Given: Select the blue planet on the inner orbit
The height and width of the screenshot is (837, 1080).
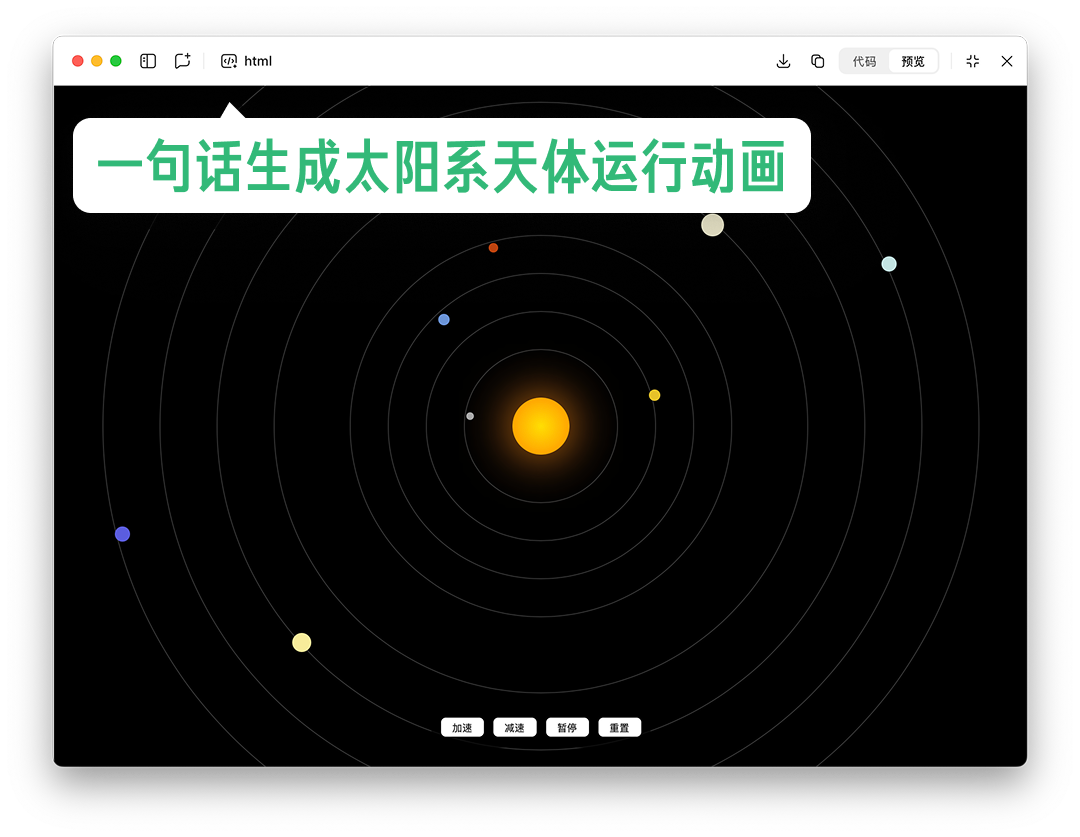Looking at the screenshot, I should point(443,319).
